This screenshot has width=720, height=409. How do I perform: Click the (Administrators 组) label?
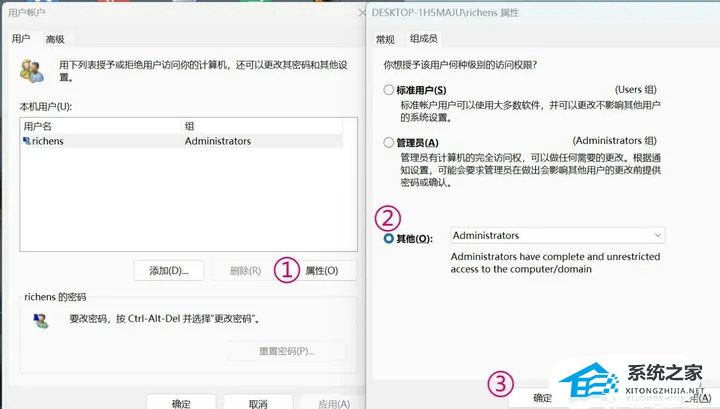point(614,140)
